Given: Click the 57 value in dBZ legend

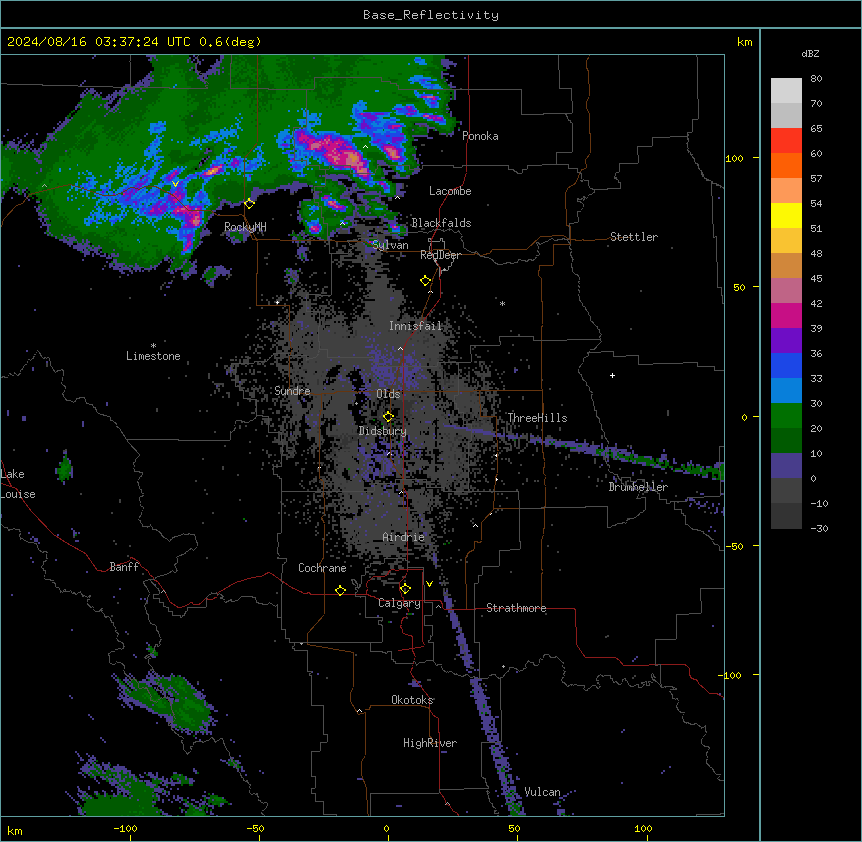Looking at the screenshot, I should [x=816, y=178].
